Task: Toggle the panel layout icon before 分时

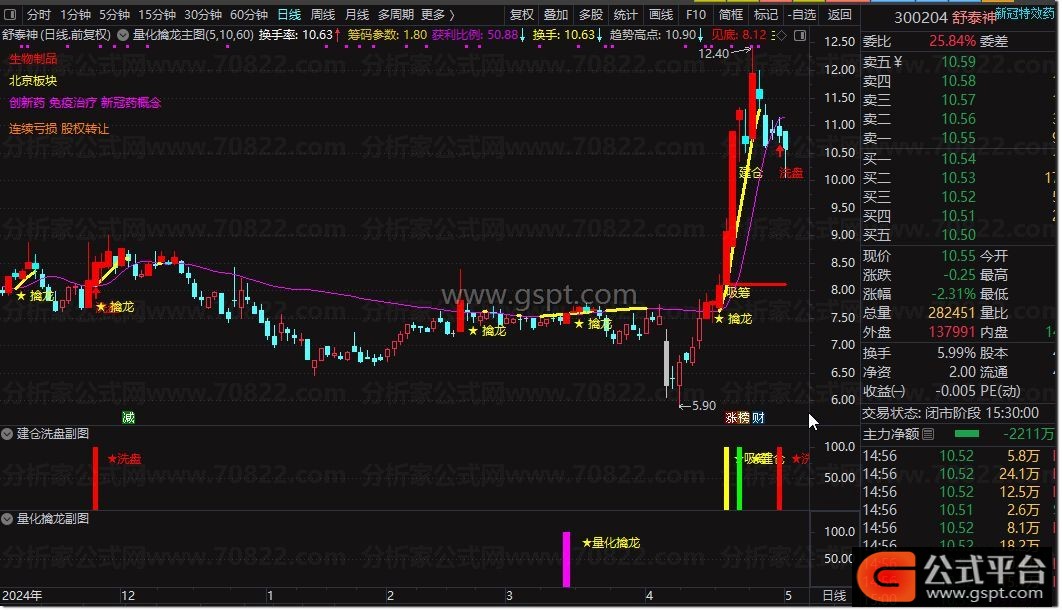Action: [x=10, y=14]
